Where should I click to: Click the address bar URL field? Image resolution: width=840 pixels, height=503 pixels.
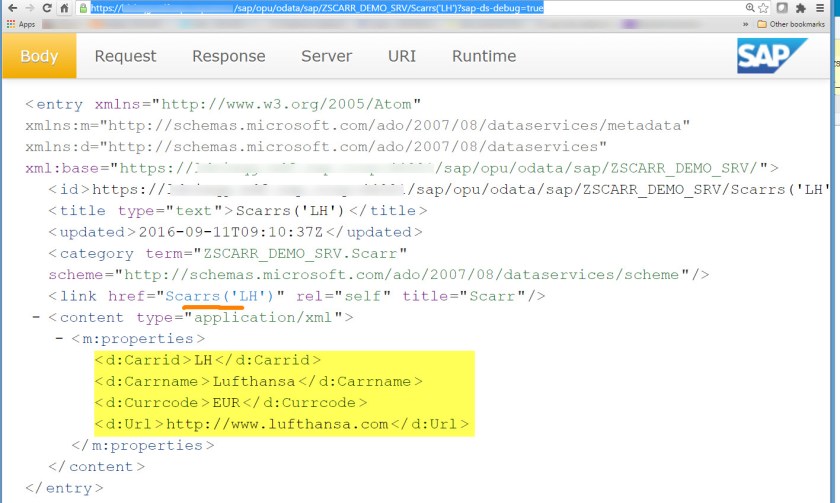[412, 8]
